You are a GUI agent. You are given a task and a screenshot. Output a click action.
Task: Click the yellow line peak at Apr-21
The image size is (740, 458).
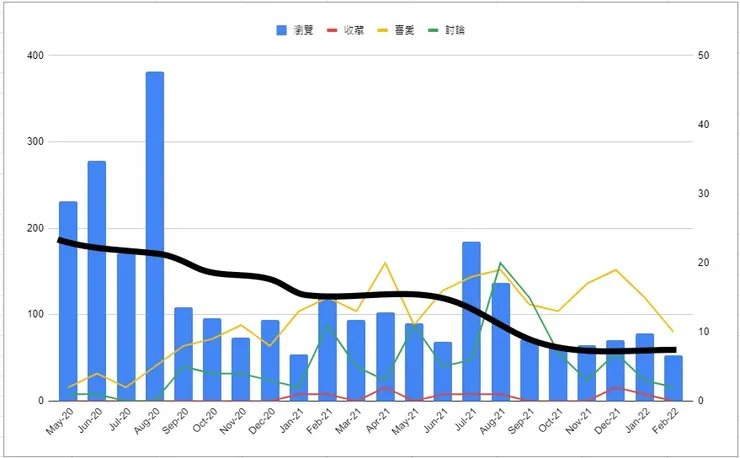(385, 263)
